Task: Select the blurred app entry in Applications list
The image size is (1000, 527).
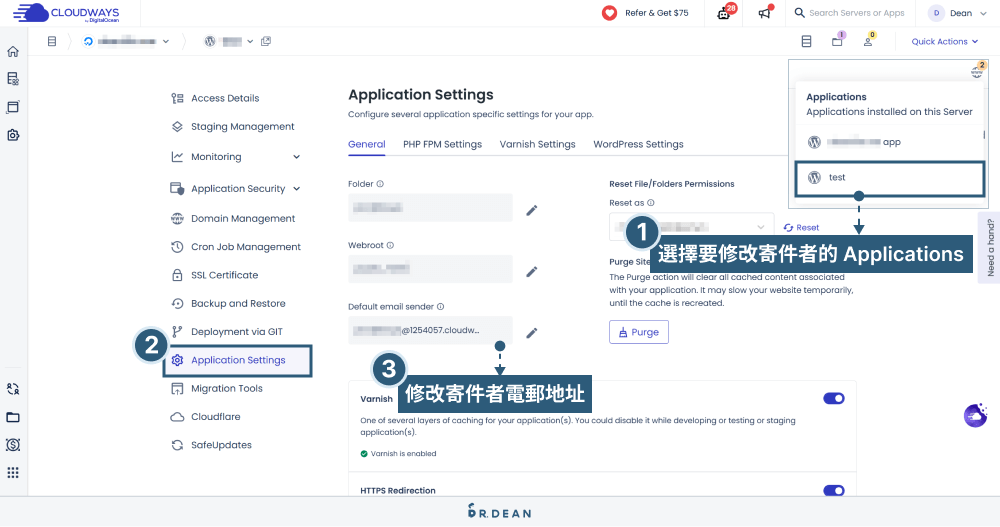Action: [890, 142]
